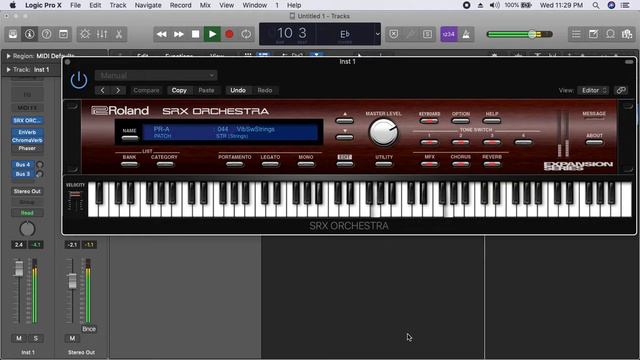640x360 pixels.
Task: Toggle the Inspector info icon
Action: 29,34
